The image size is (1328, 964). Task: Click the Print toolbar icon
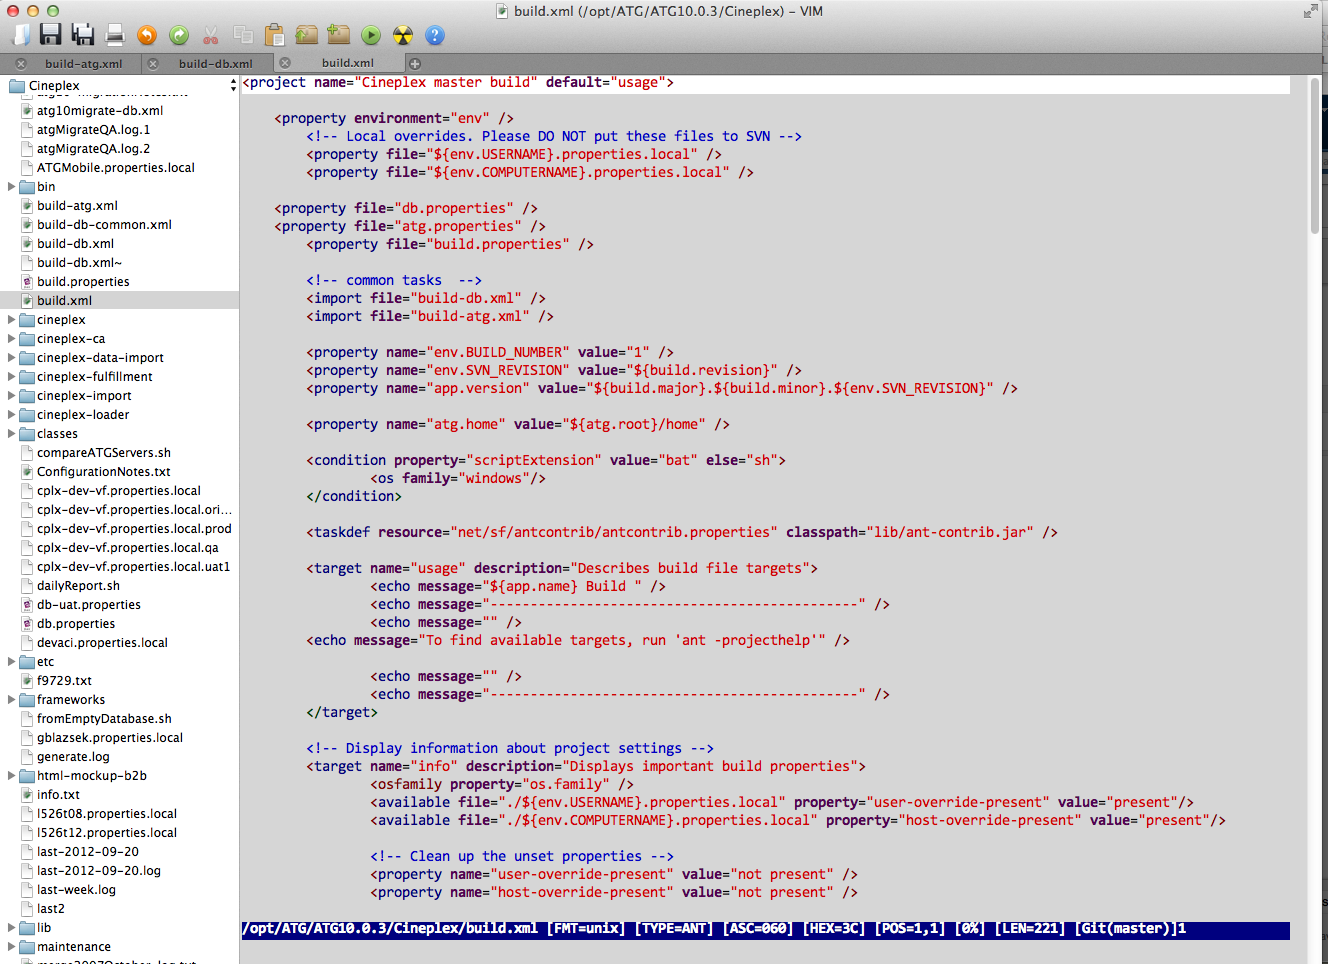(x=115, y=35)
